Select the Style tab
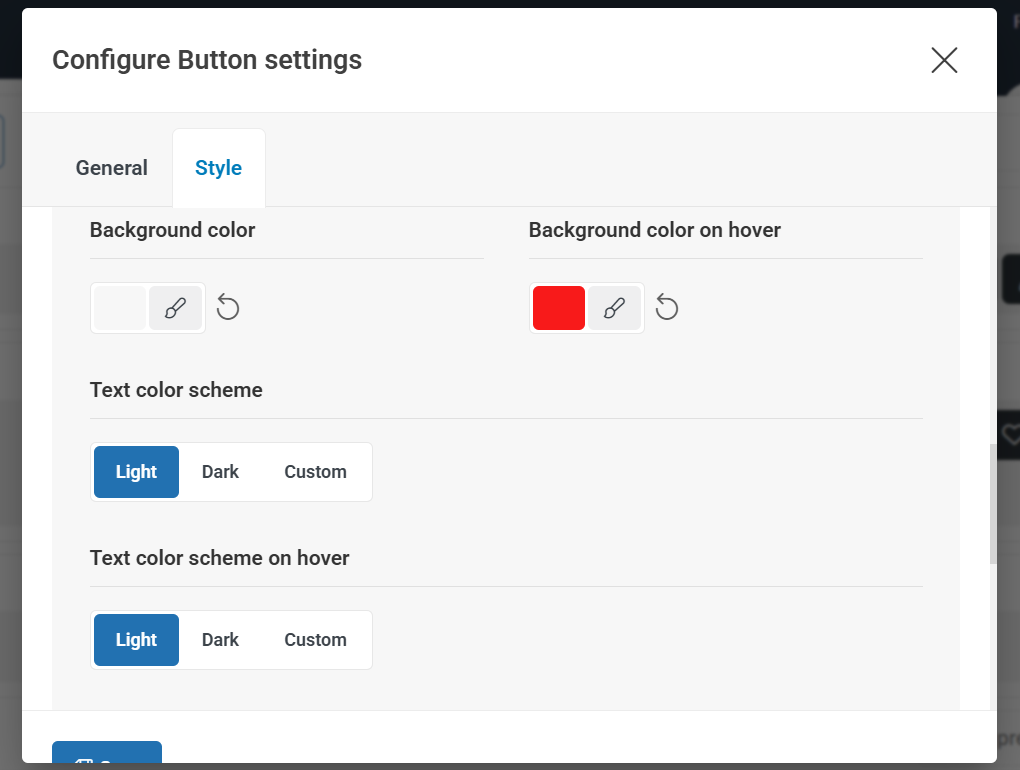This screenshot has width=1020, height=770. 218,168
